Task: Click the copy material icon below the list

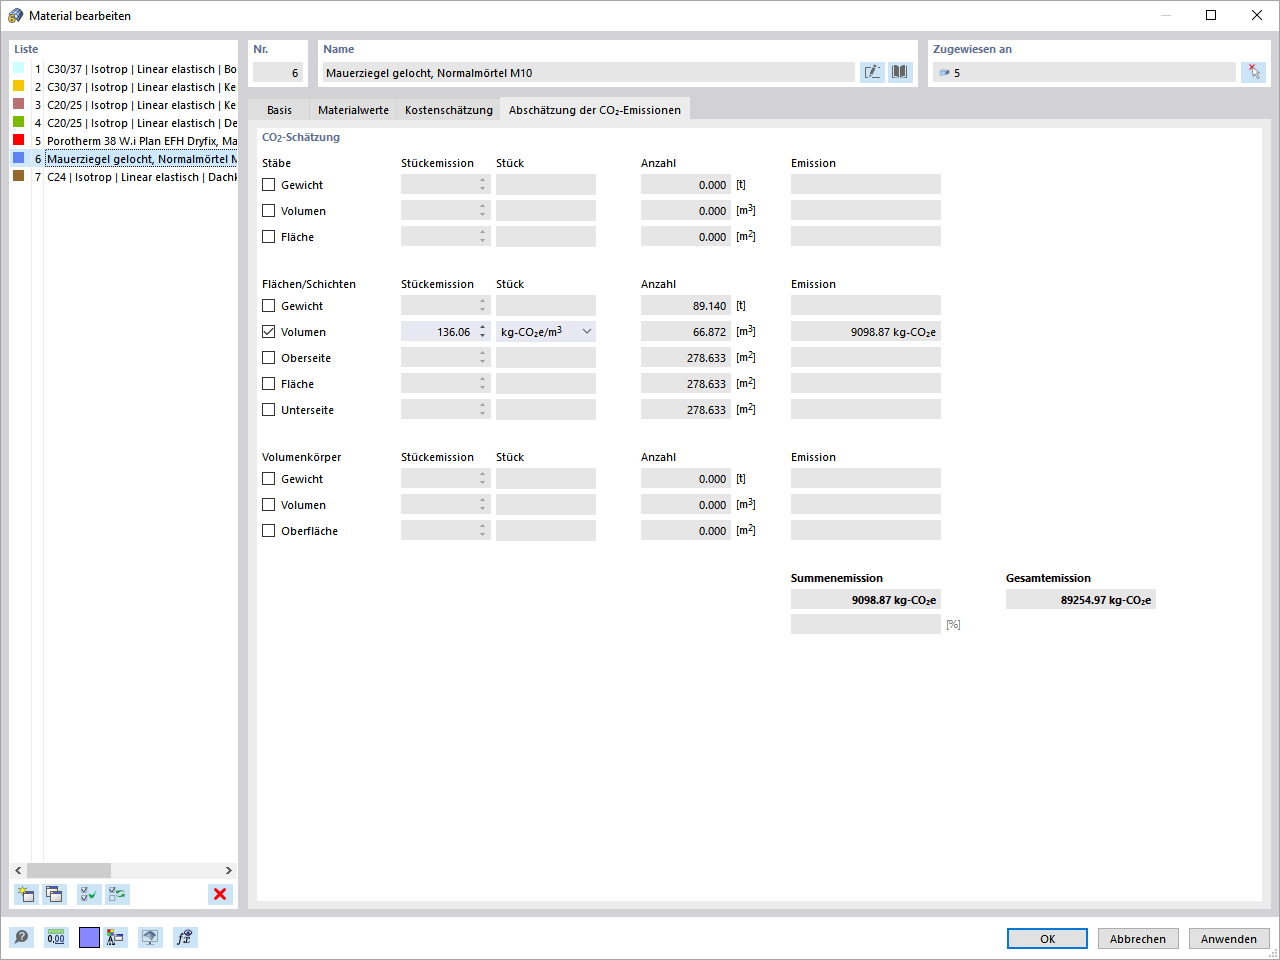Action: [x=54, y=894]
